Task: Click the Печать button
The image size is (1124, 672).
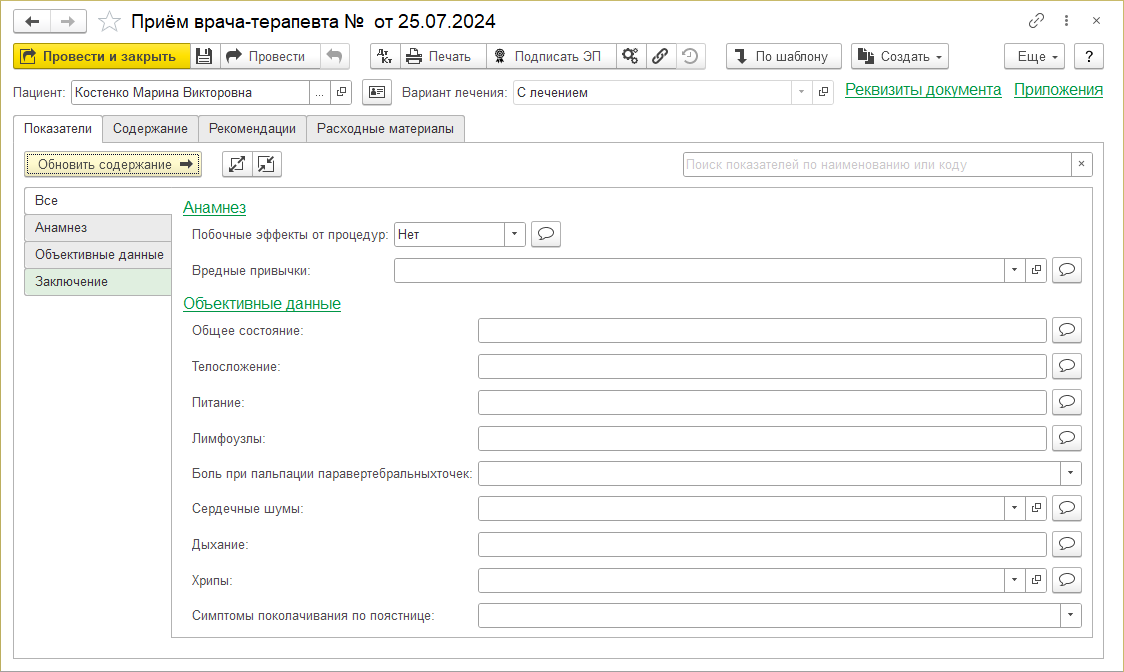Action: (x=442, y=56)
